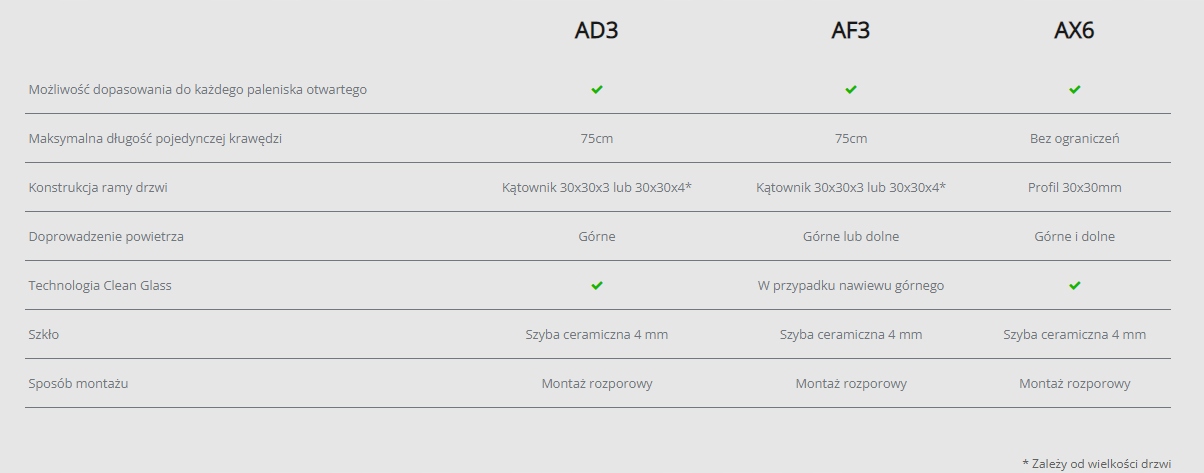This screenshot has width=1204, height=473.
Task: Click the AD3 Clean Glass green checkmark
Action: point(597,285)
